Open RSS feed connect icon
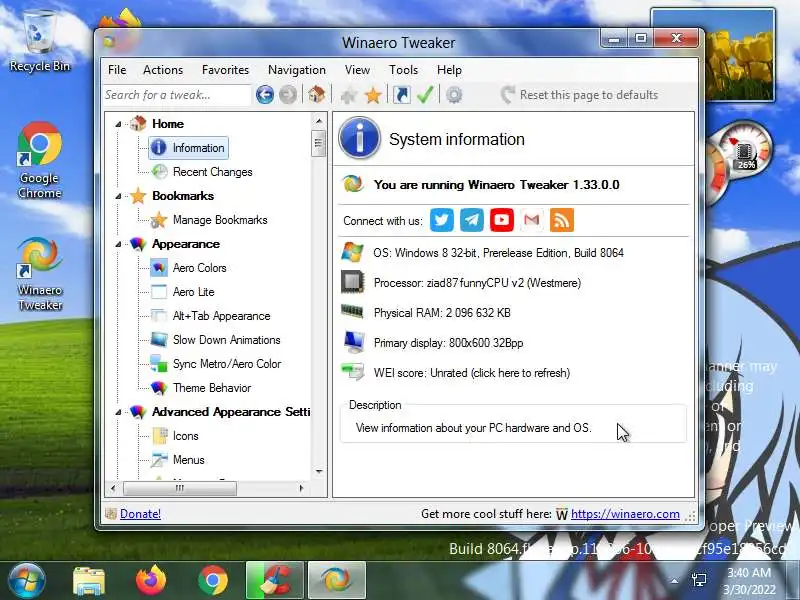 coord(562,220)
